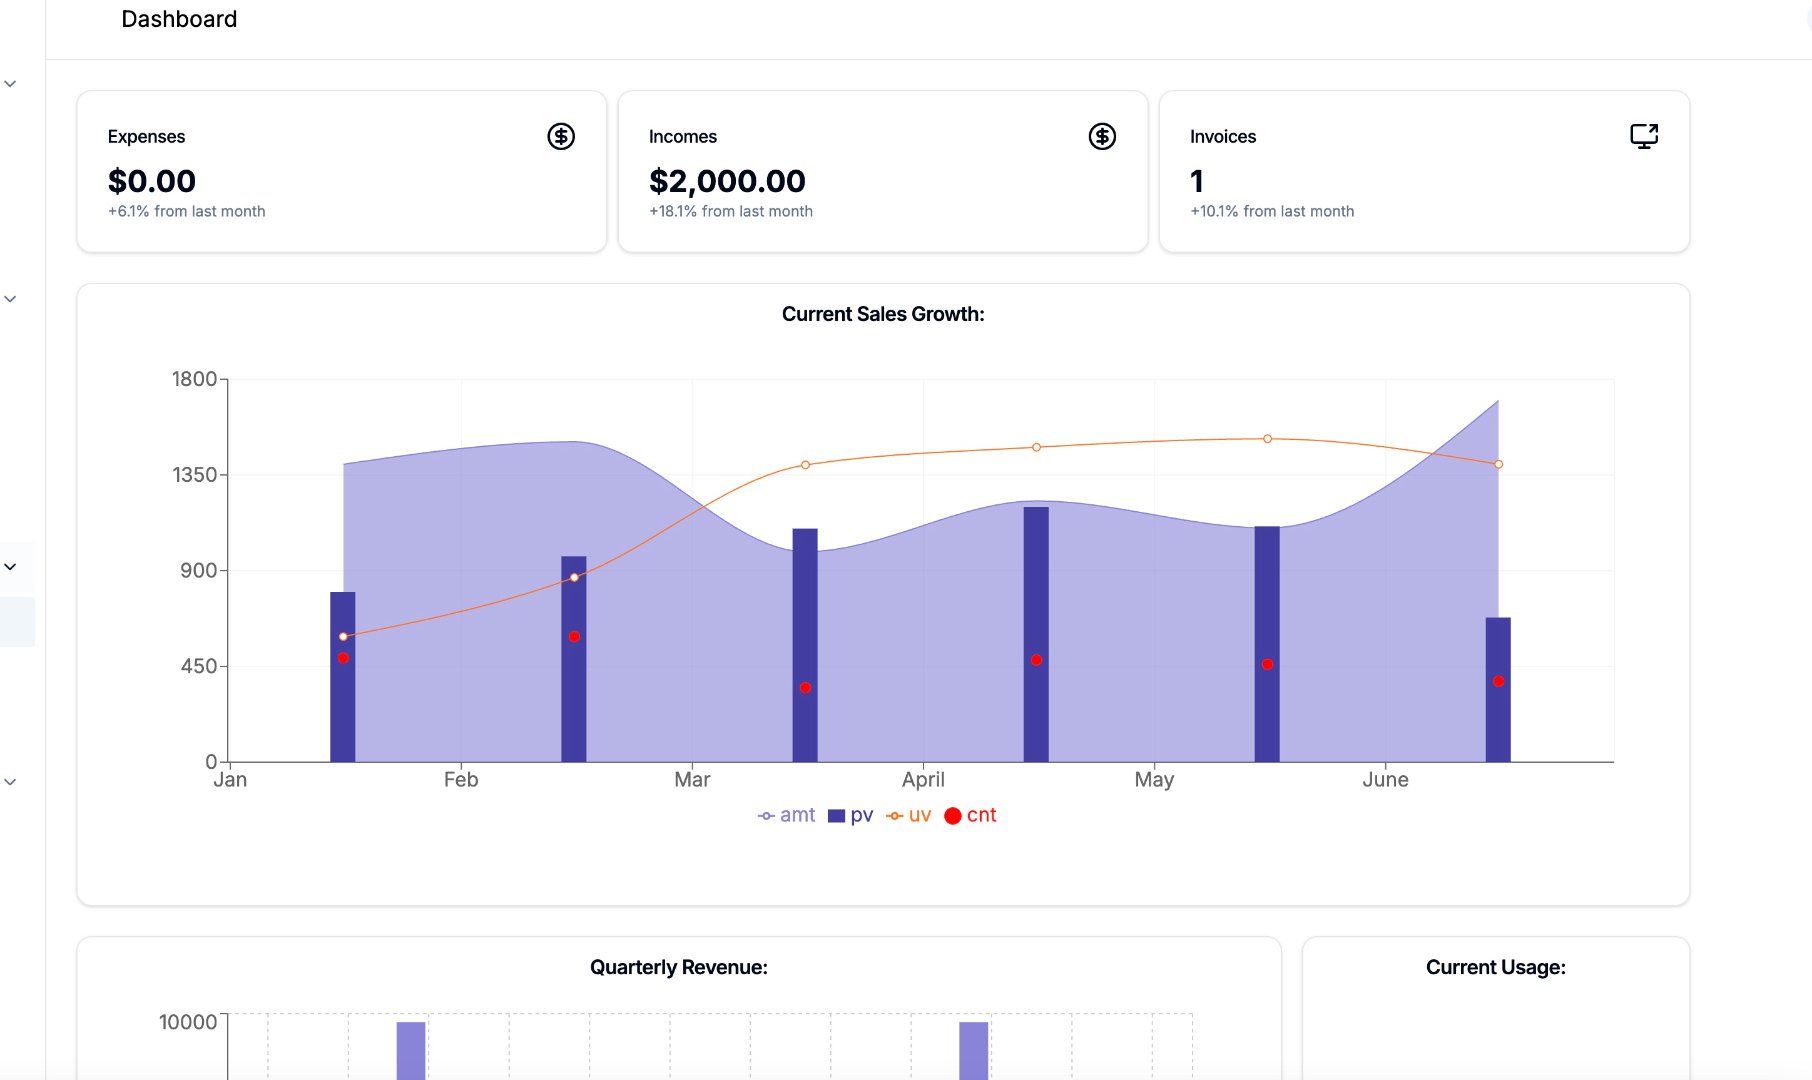Click the +18.1% from last month text
Viewport: 1812px width, 1080px height.
point(731,211)
